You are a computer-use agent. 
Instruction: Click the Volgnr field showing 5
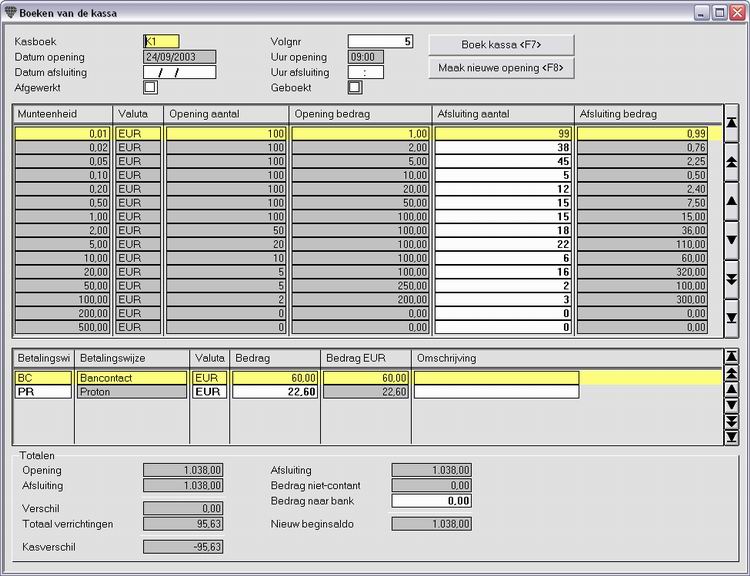(x=381, y=41)
